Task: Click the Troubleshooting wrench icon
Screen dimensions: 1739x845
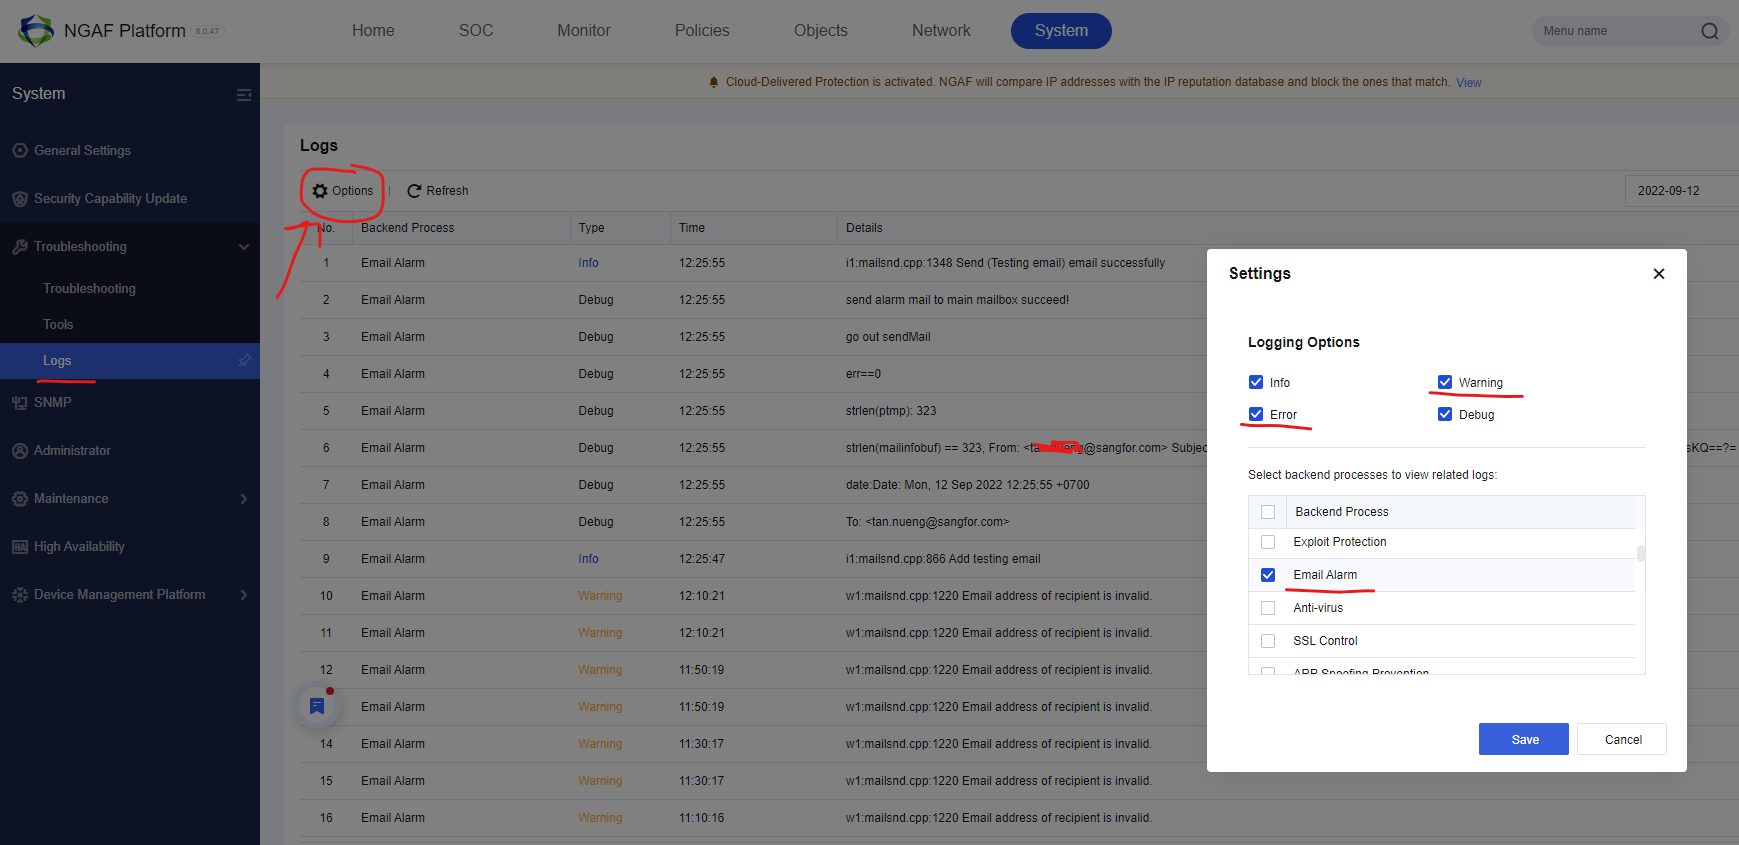Action: point(20,247)
